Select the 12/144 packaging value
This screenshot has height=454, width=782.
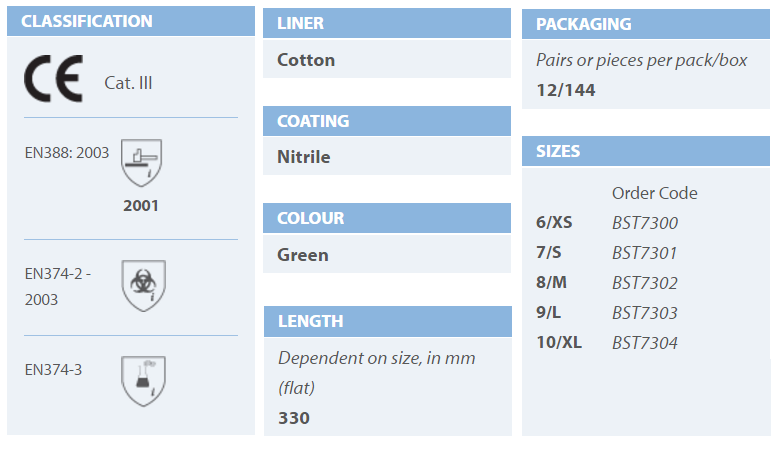click(x=566, y=90)
